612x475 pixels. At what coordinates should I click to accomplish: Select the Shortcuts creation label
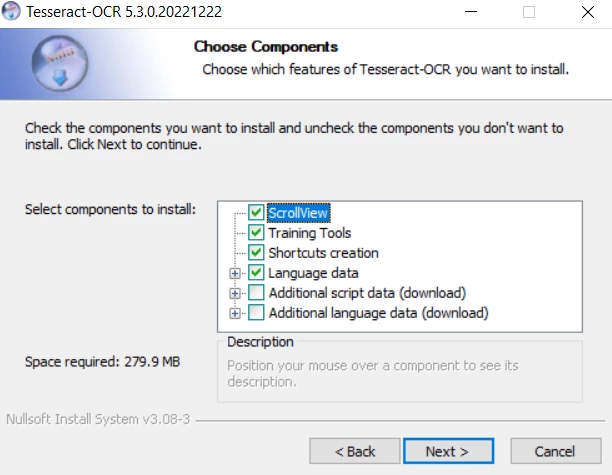323,253
